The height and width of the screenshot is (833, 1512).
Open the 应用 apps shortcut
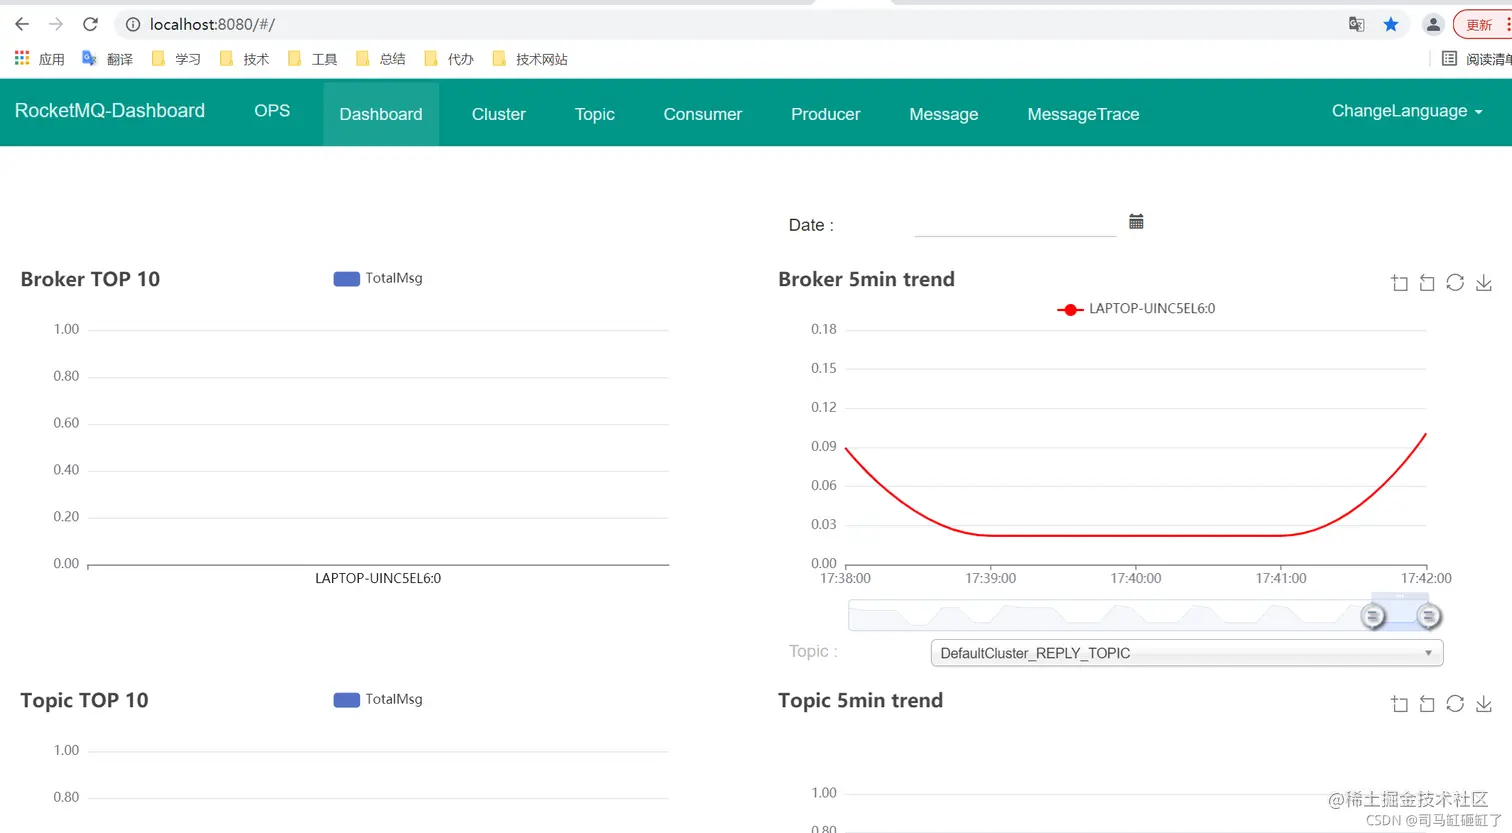coord(40,59)
